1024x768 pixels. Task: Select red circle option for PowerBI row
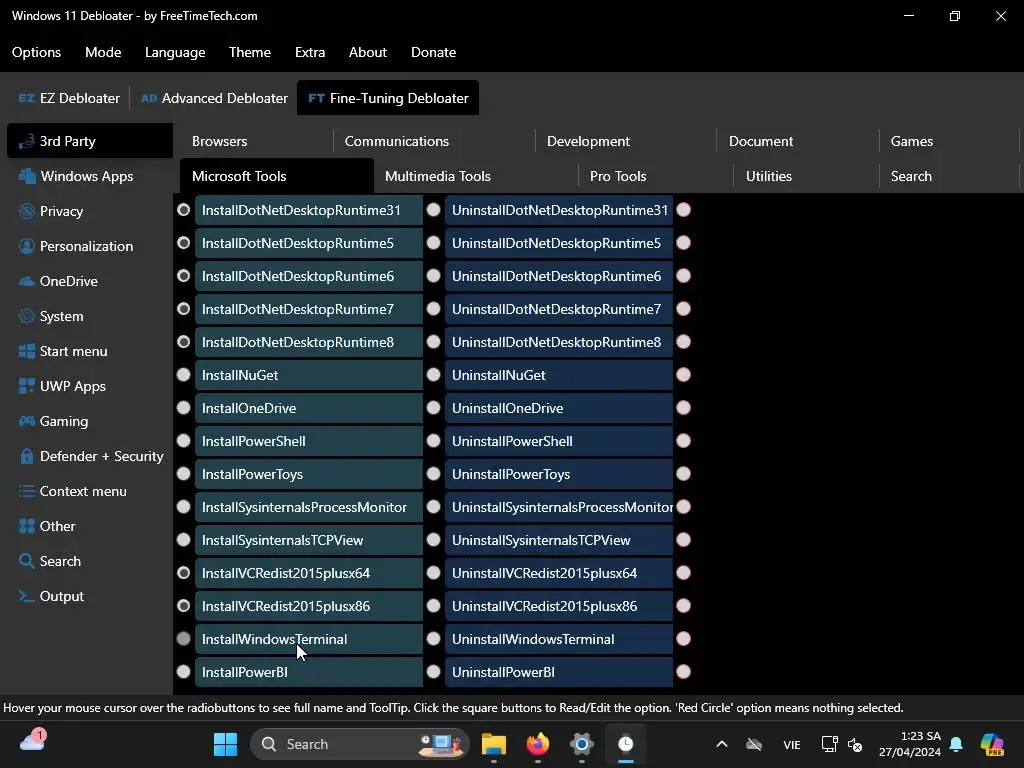[x=684, y=671]
